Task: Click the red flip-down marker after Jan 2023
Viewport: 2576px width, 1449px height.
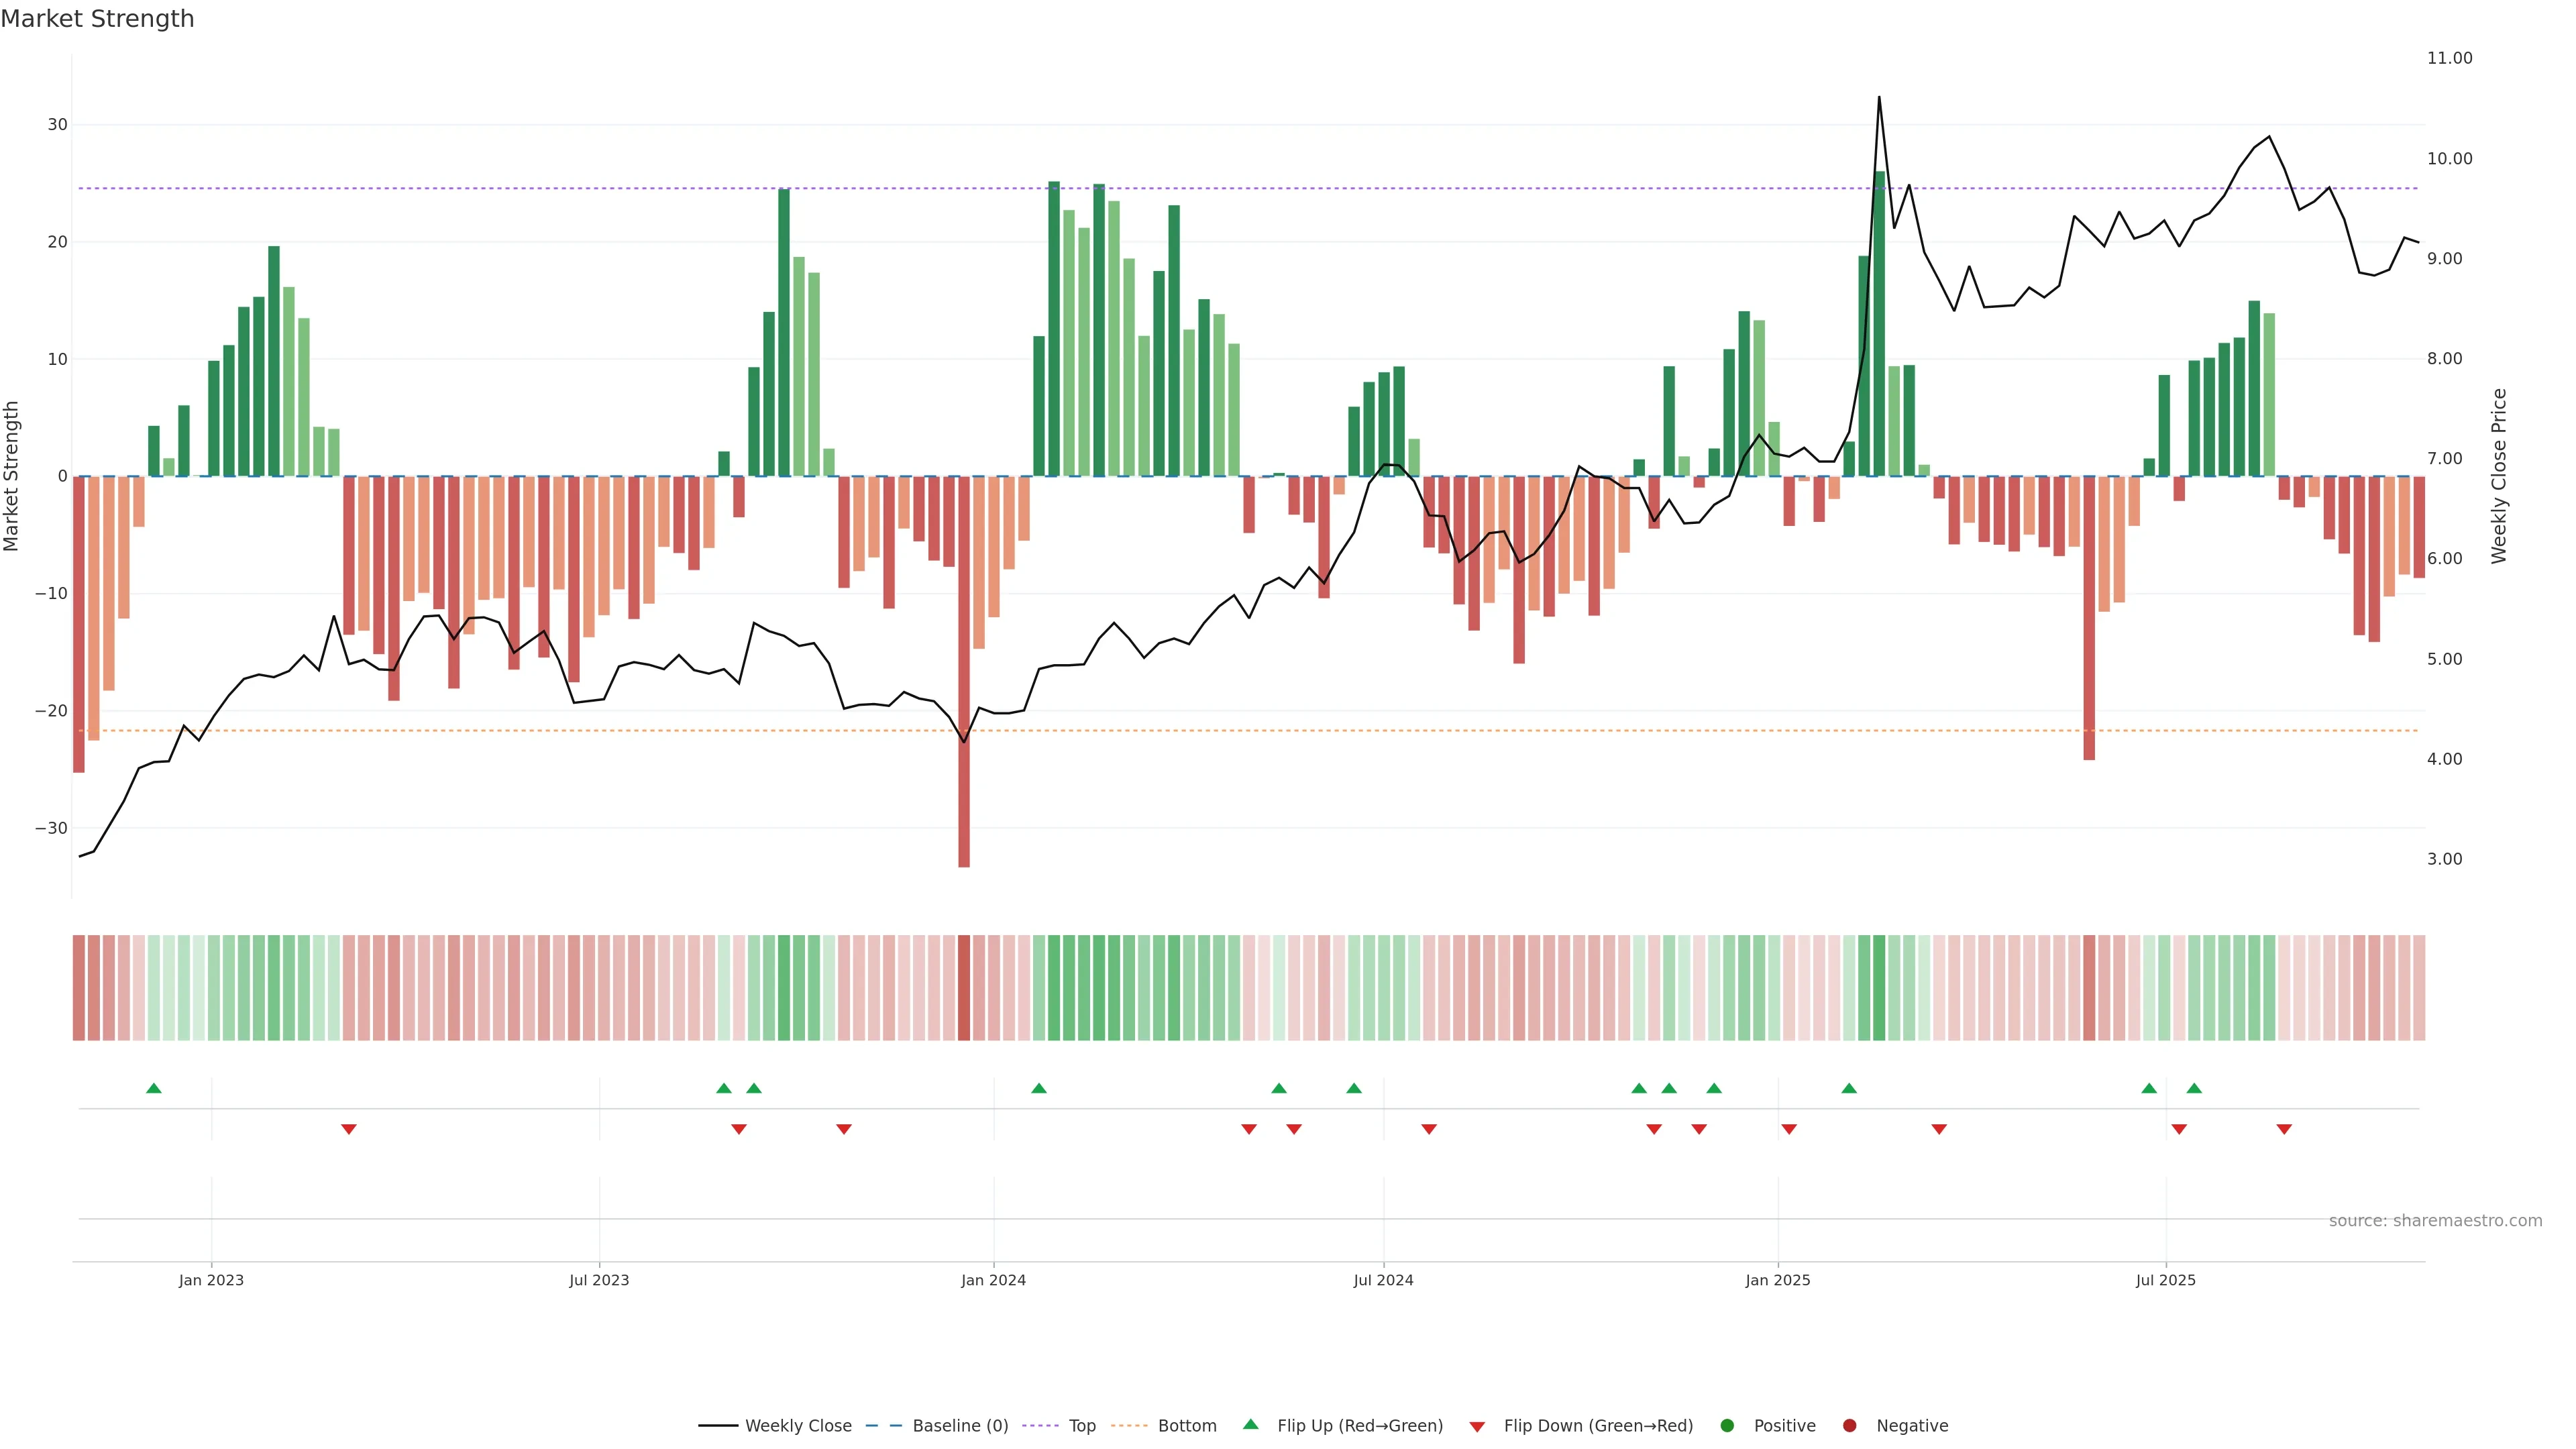Action: (349, 1129)
